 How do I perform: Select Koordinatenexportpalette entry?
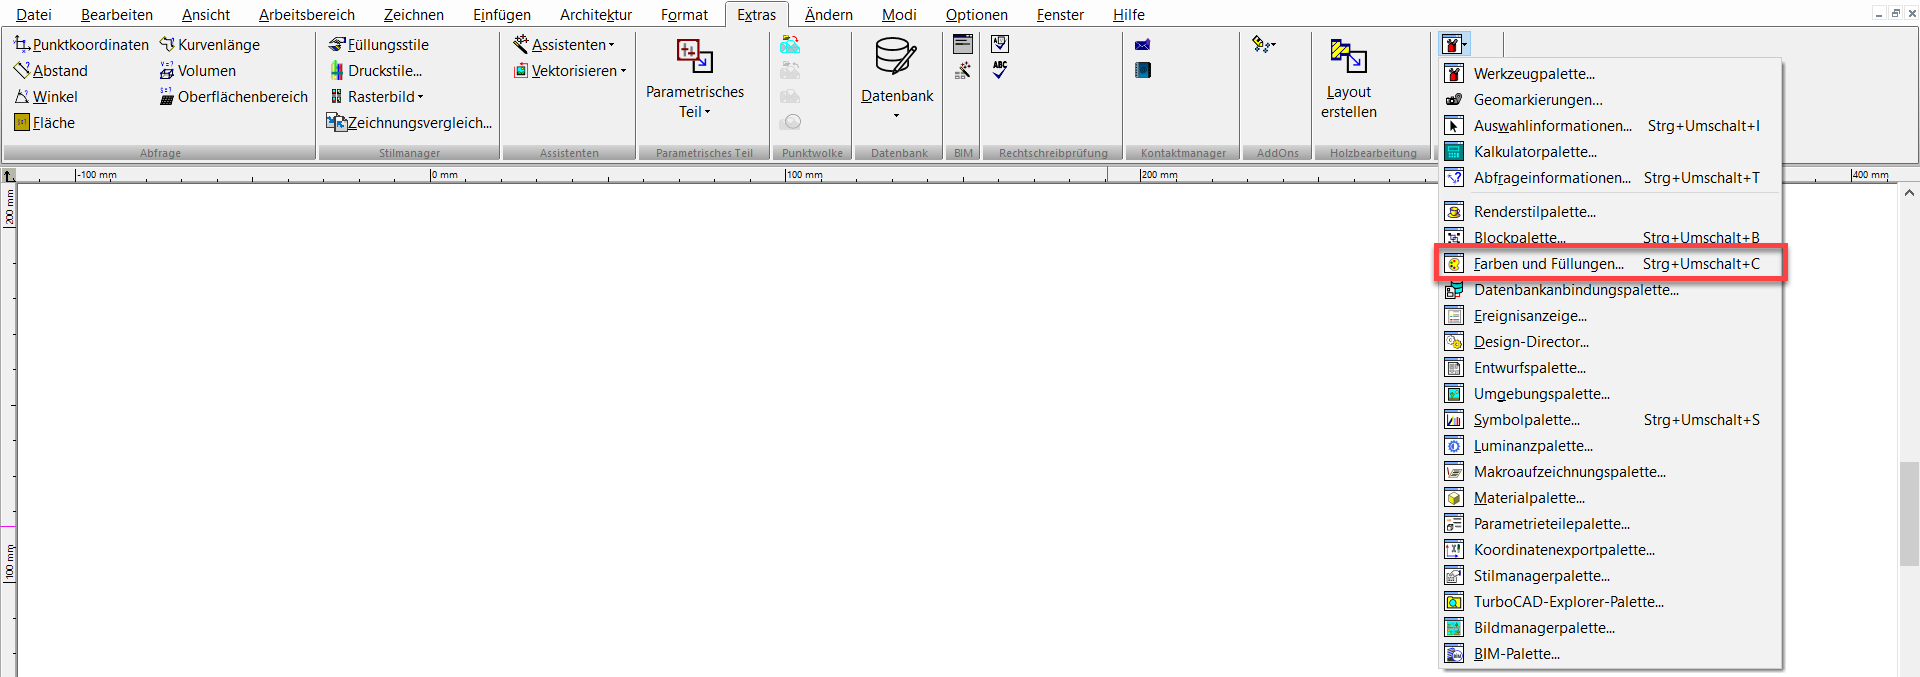(1610, 550)
